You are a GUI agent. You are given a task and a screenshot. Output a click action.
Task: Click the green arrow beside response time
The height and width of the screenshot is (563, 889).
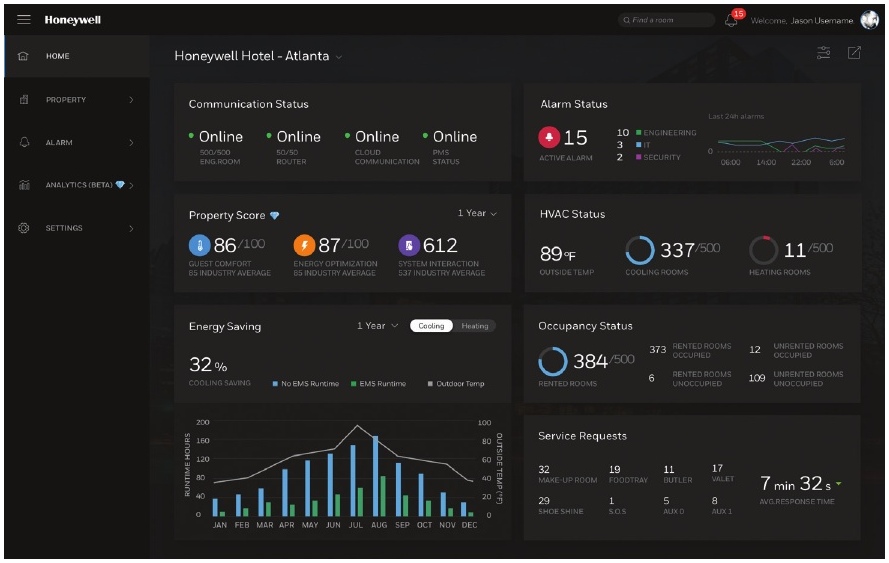pyautogui.click(x=839, y=484)
